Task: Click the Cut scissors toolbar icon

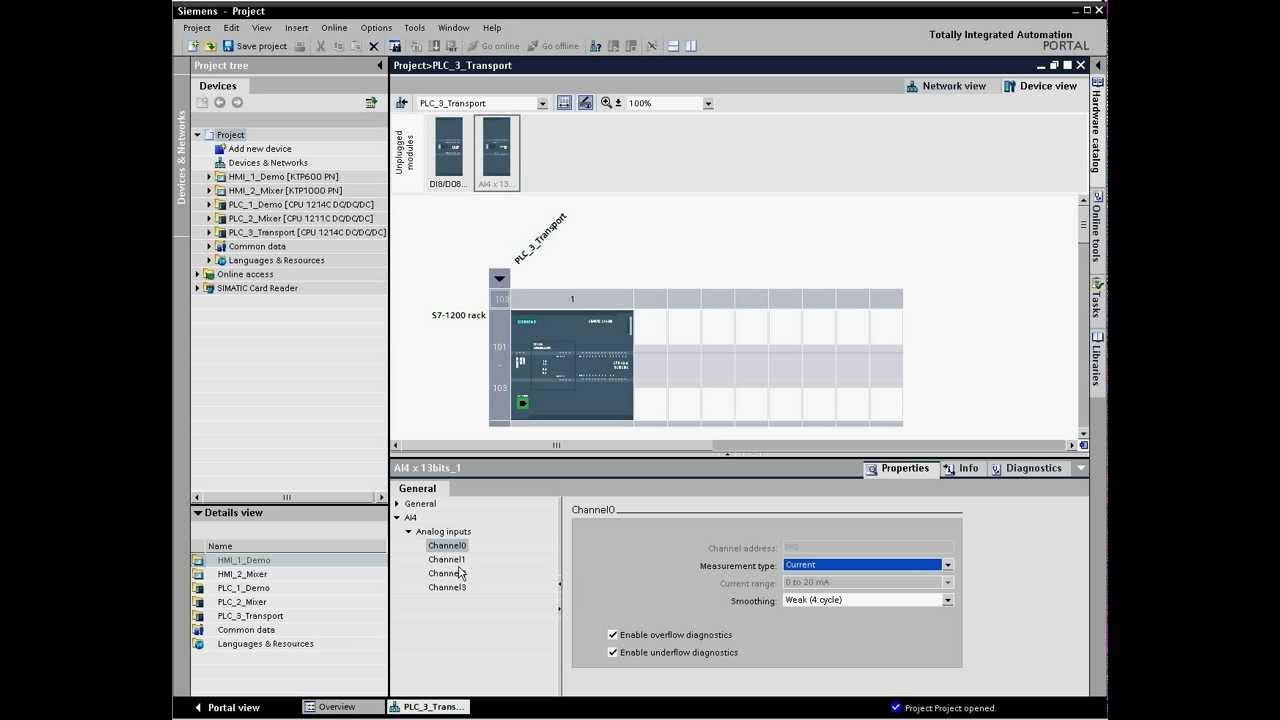Action: [321, 46]
